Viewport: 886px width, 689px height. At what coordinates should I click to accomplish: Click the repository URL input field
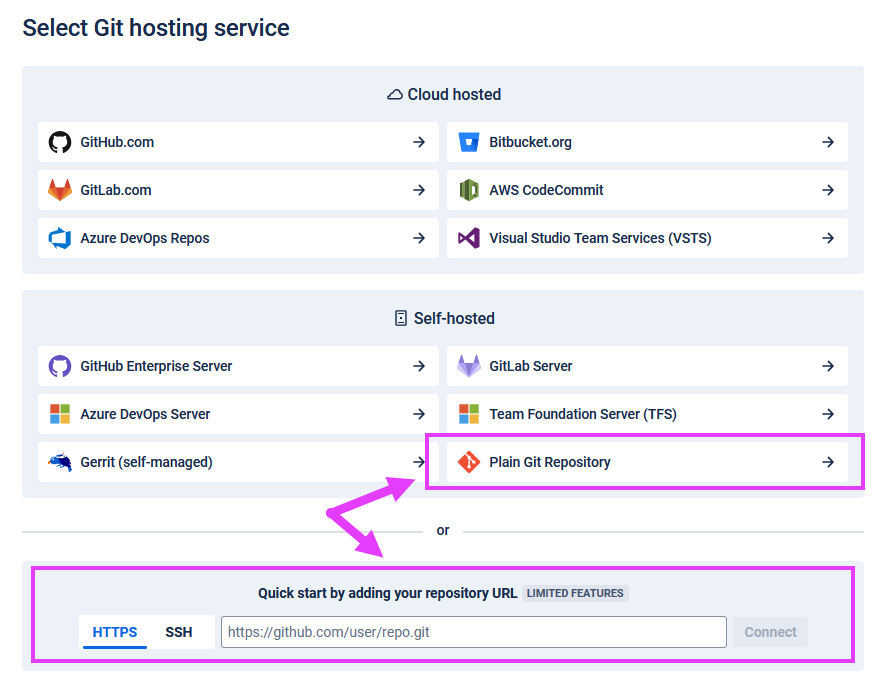[x=474, y=632]
